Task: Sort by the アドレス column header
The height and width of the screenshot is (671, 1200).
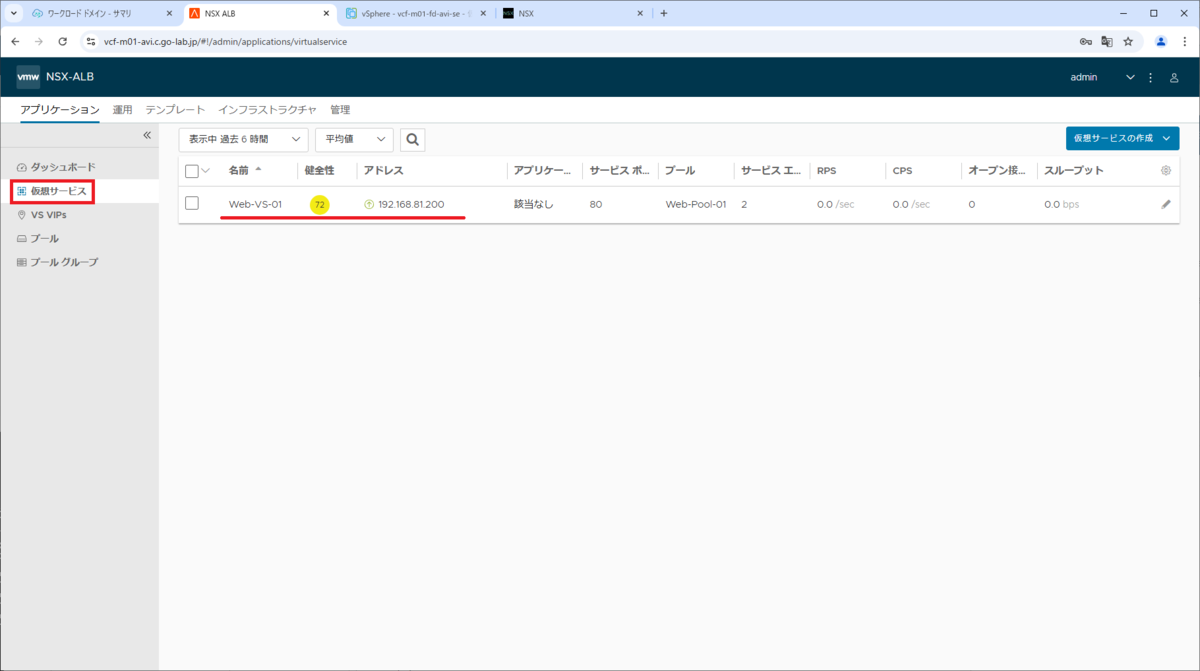Action: click(x=384, y=171)
